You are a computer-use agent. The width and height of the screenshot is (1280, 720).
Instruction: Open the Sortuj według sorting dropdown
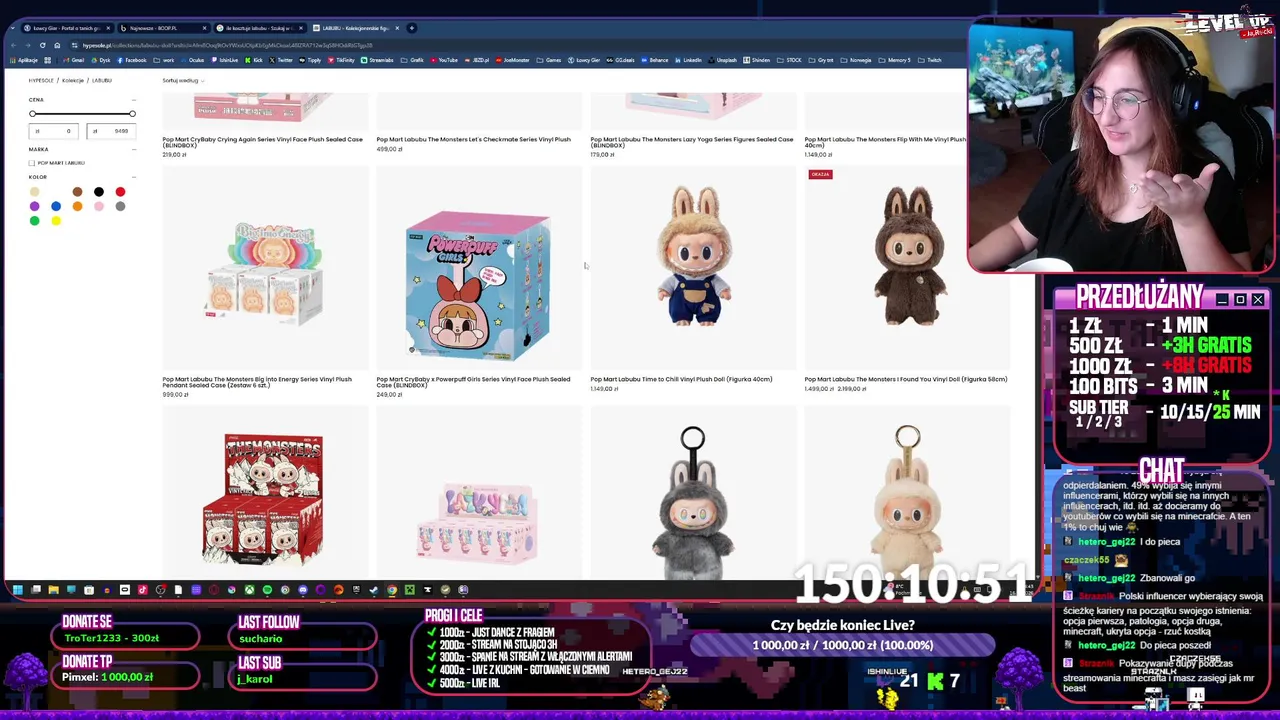point(183,80)
